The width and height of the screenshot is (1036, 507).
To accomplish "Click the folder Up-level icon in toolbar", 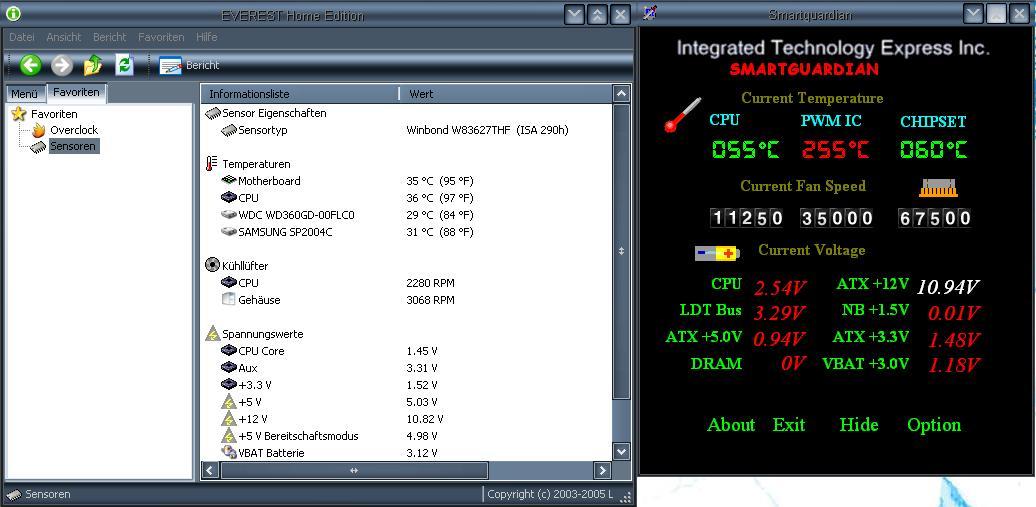I will pos(93,65).
